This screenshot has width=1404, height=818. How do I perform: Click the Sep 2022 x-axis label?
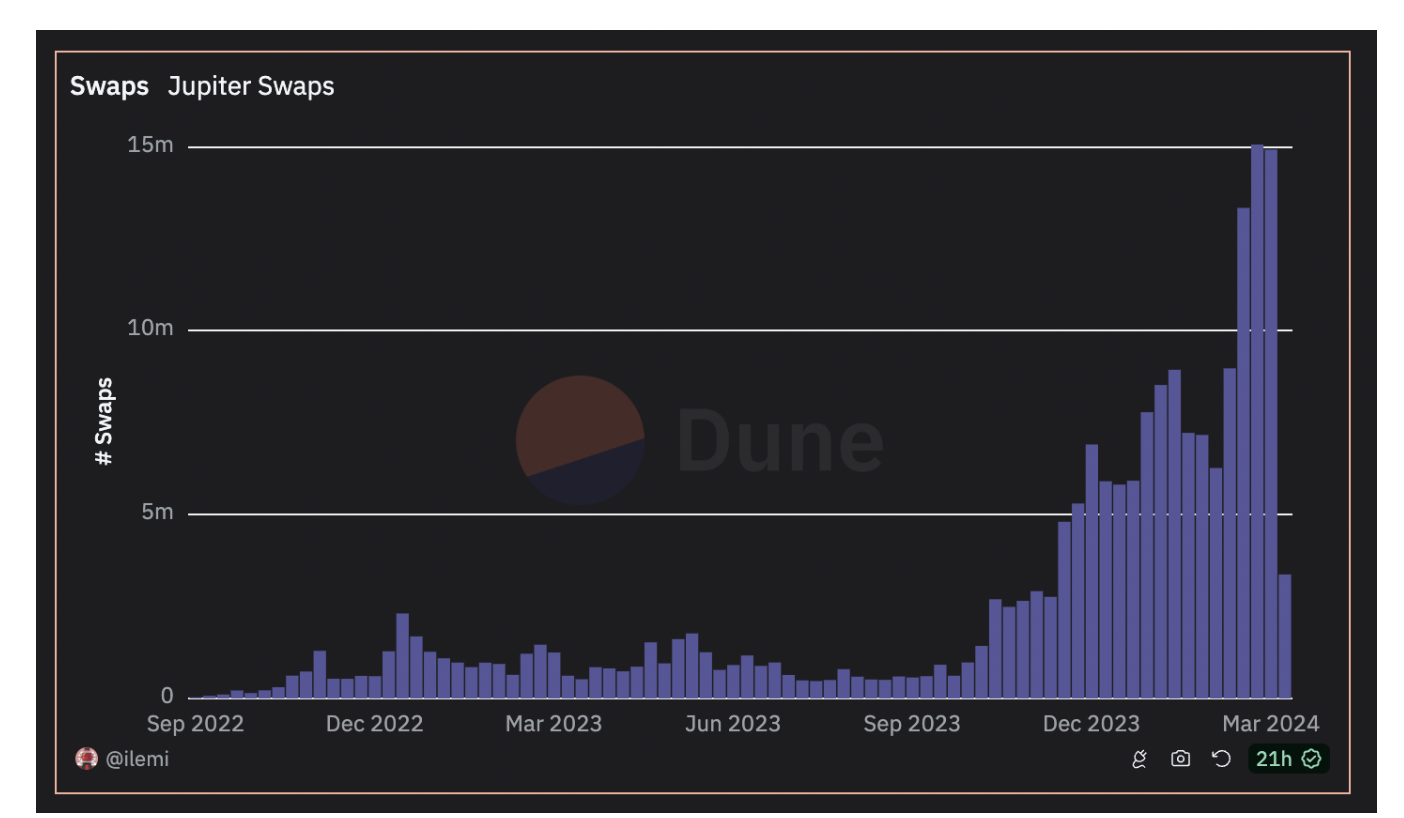pyautogui.click(x=196, y=724)
